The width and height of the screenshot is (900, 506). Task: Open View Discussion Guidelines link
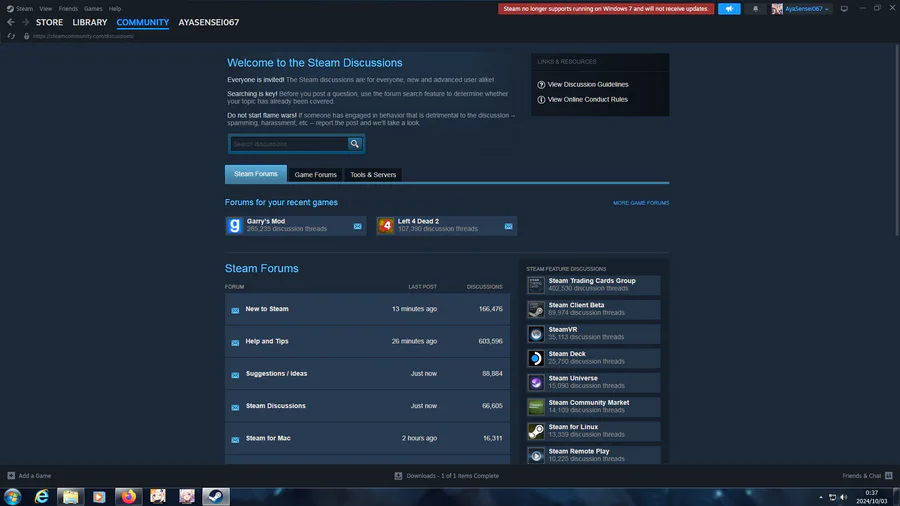pyautogui.click(x=588, y=84)
